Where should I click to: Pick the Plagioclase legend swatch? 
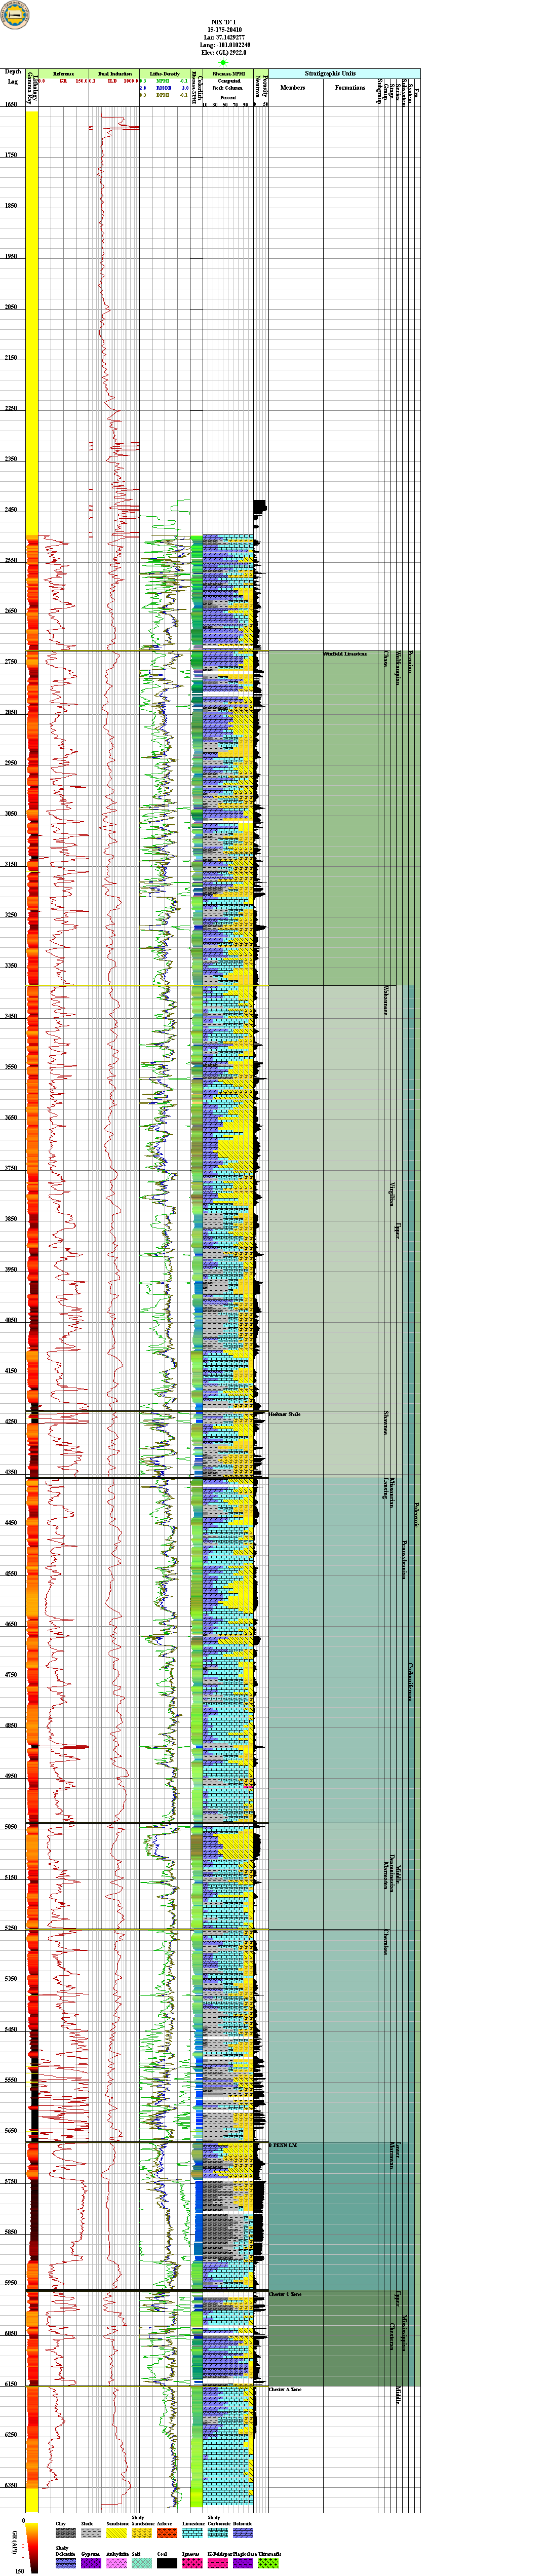[242, 2563]
